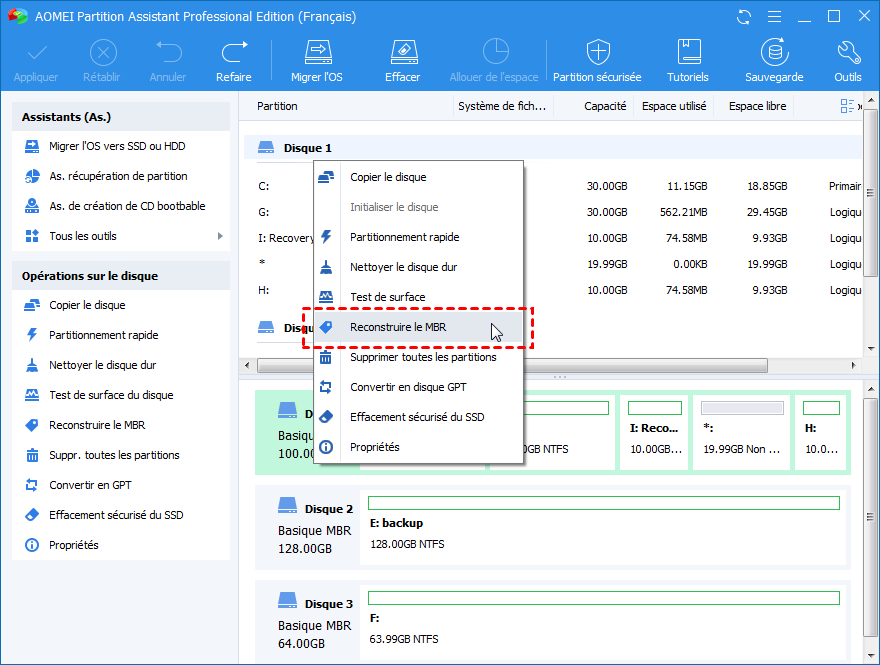
Task: Expand the Tous les outils submenu arrow
Action: pyautogui.click(x=220, y=236)
